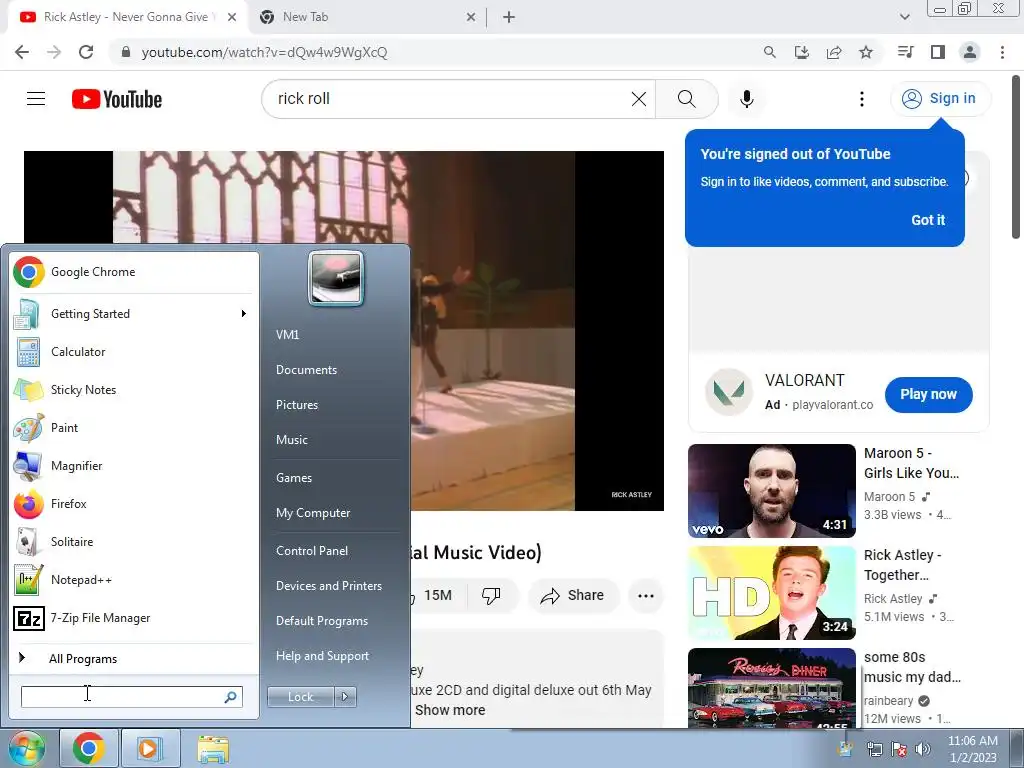Expand Getting Started submenu arrow
This screenshot has width=1024, height=768.
click(244, 313)
